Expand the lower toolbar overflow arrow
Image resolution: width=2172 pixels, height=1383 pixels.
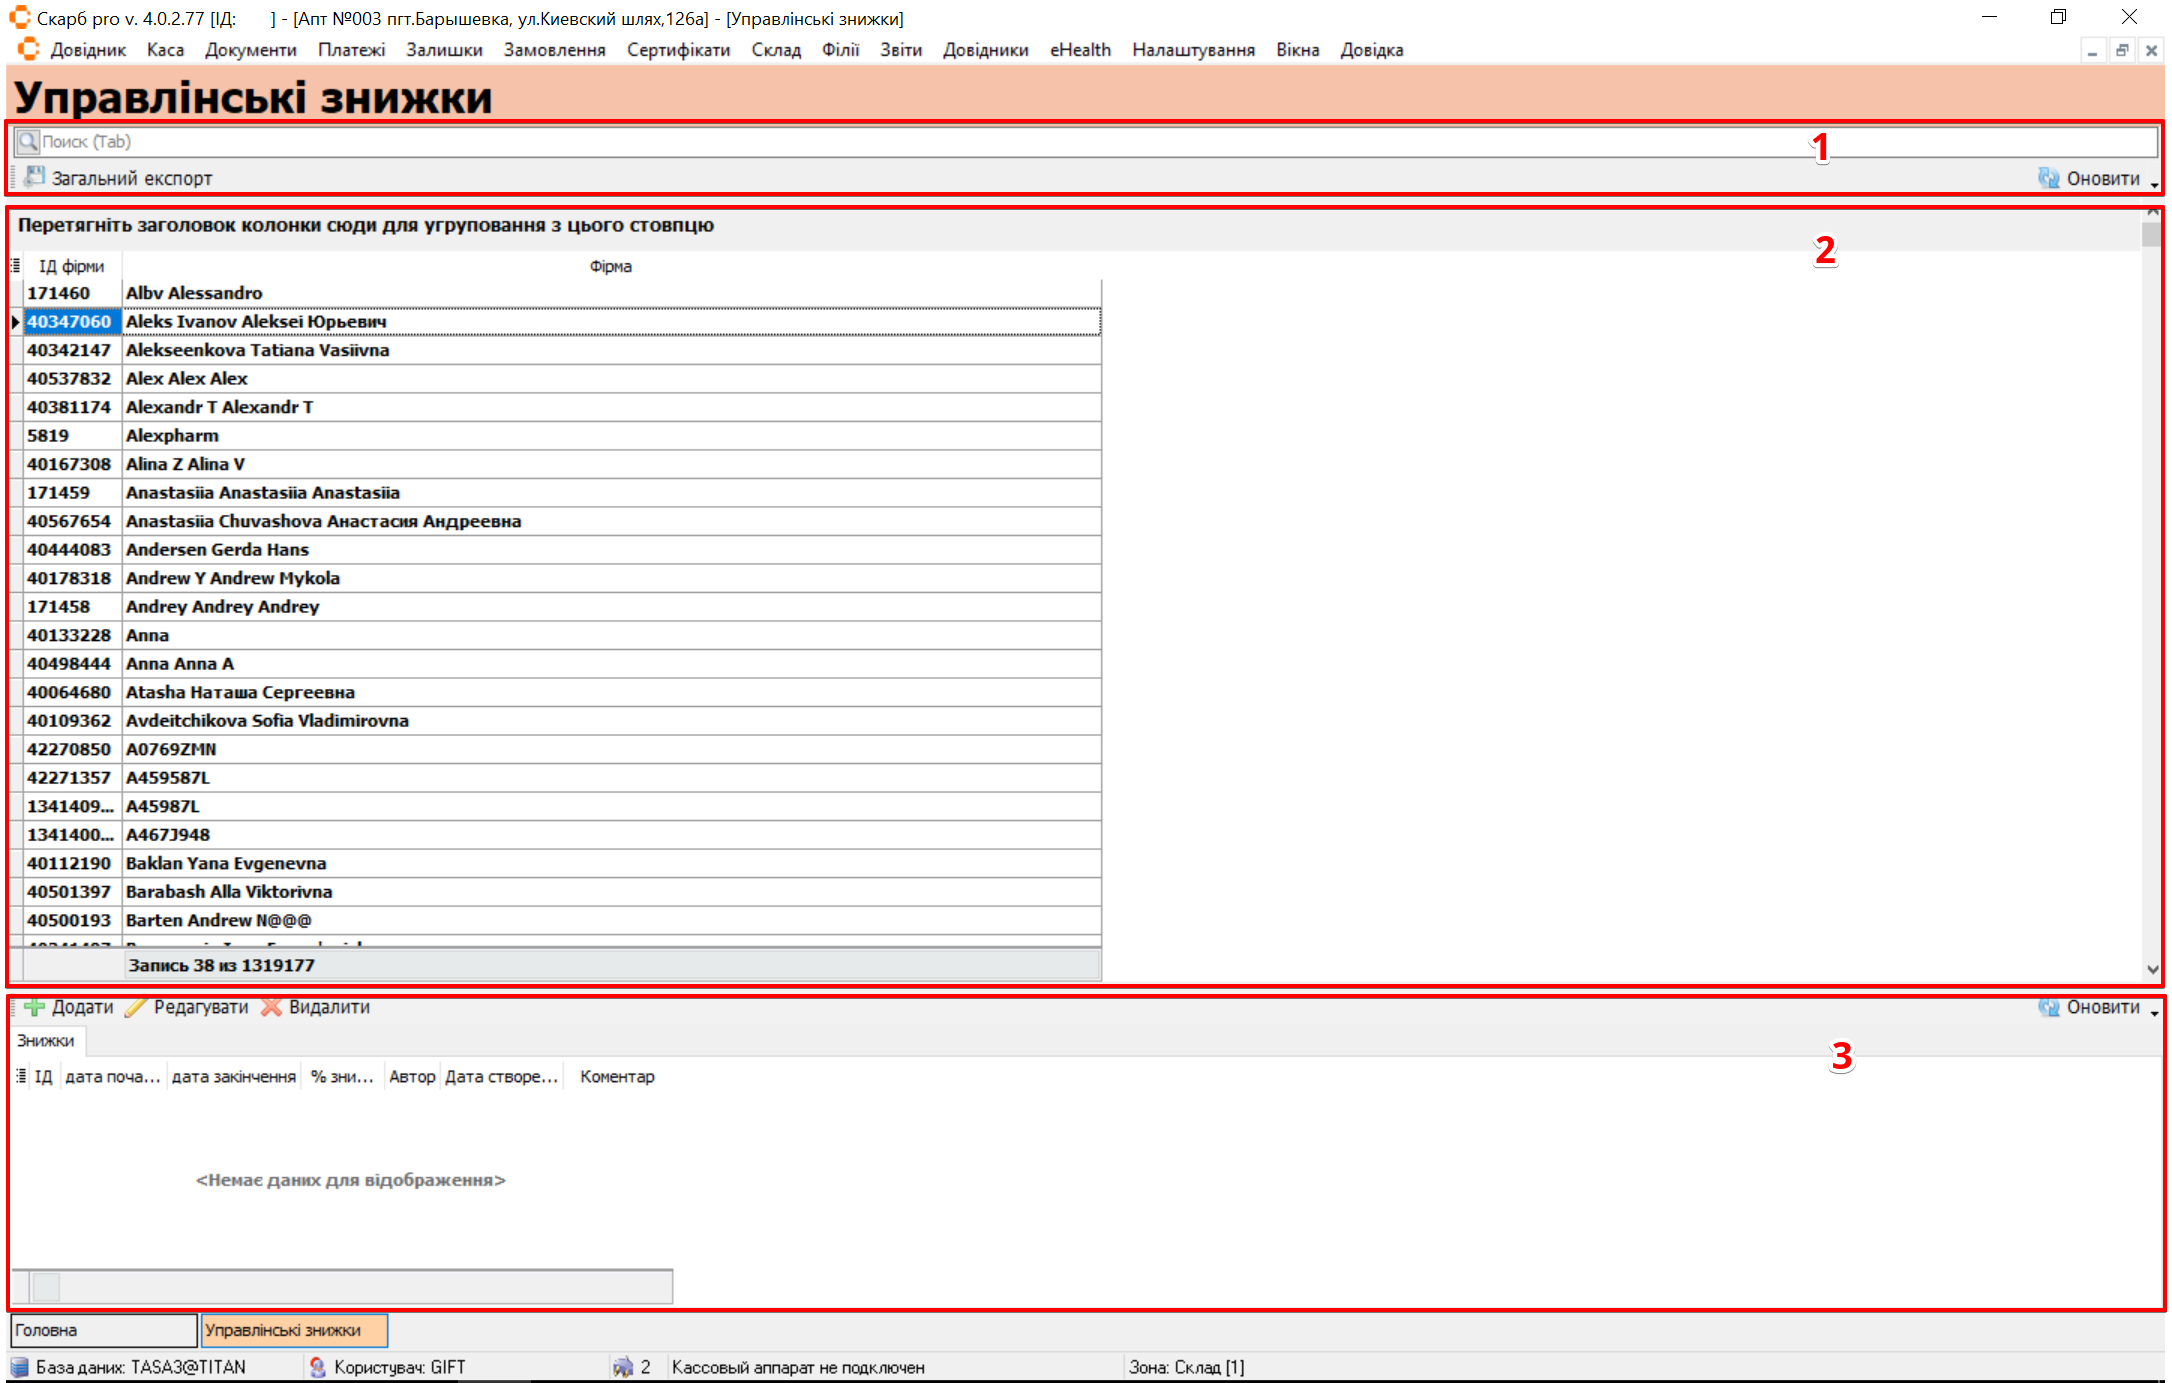tap(2154, 1014)
